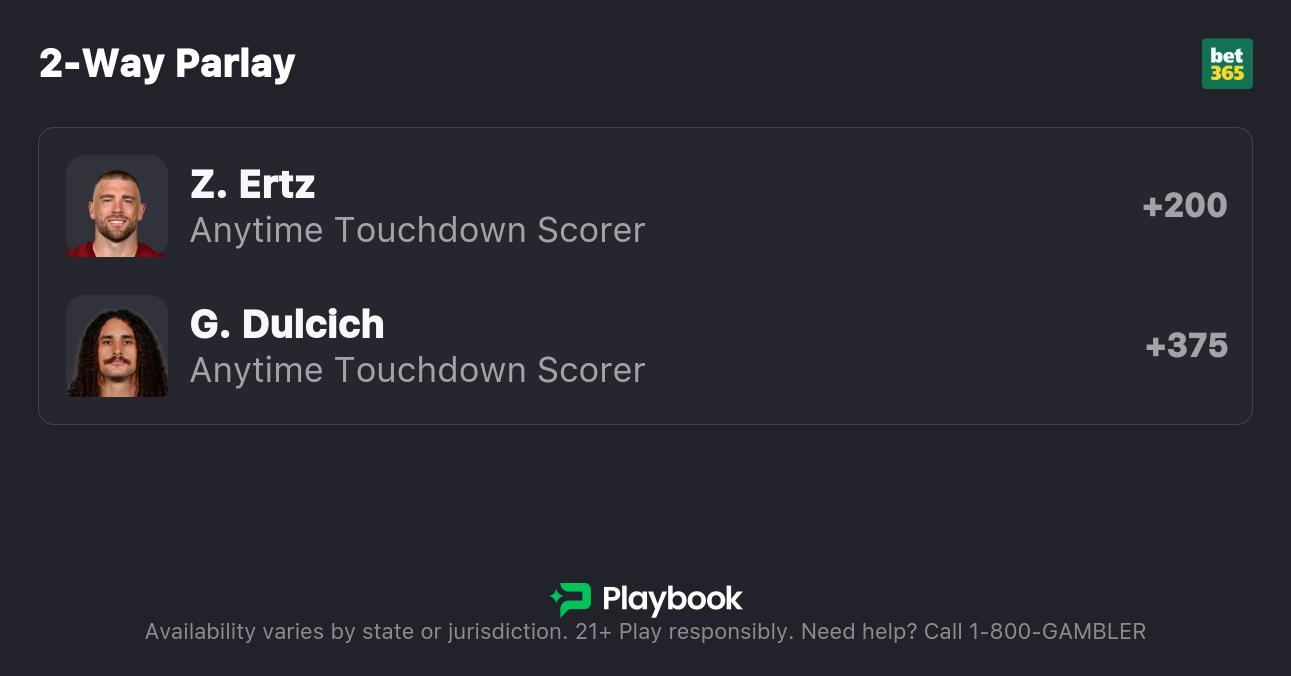This screenshot has width=1291, height=676.
Task: Click the white bet text in the logo
Action: pos(1226,56)
